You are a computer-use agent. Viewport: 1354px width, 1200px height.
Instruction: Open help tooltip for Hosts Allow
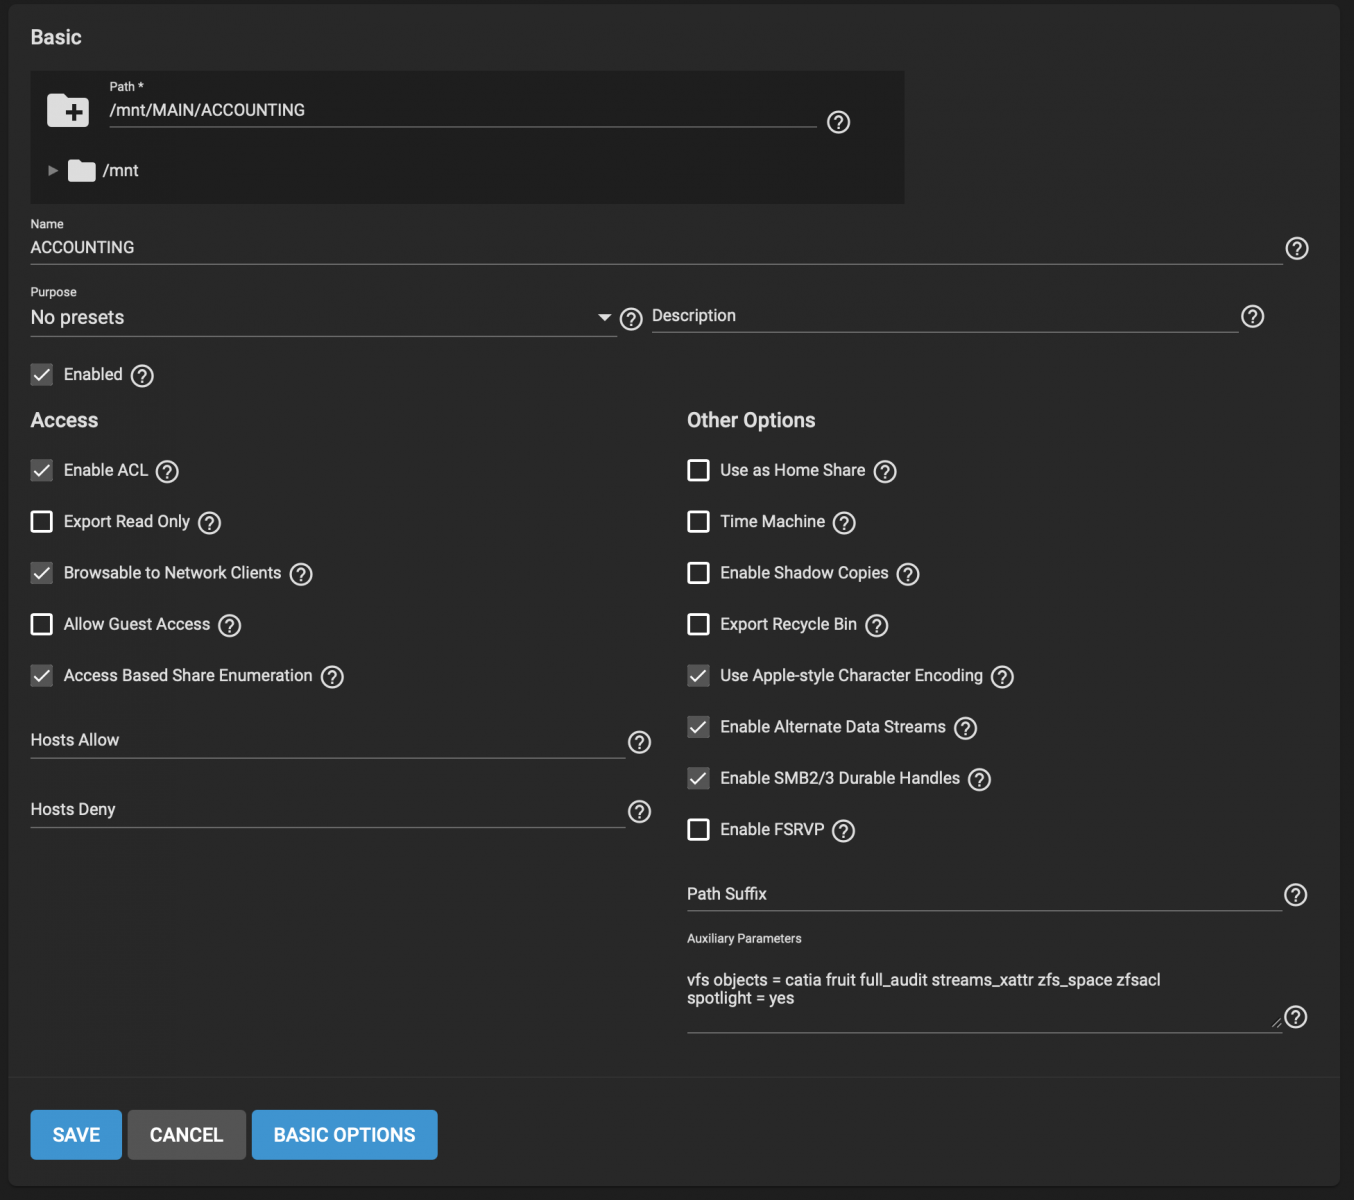pos(639,742)
